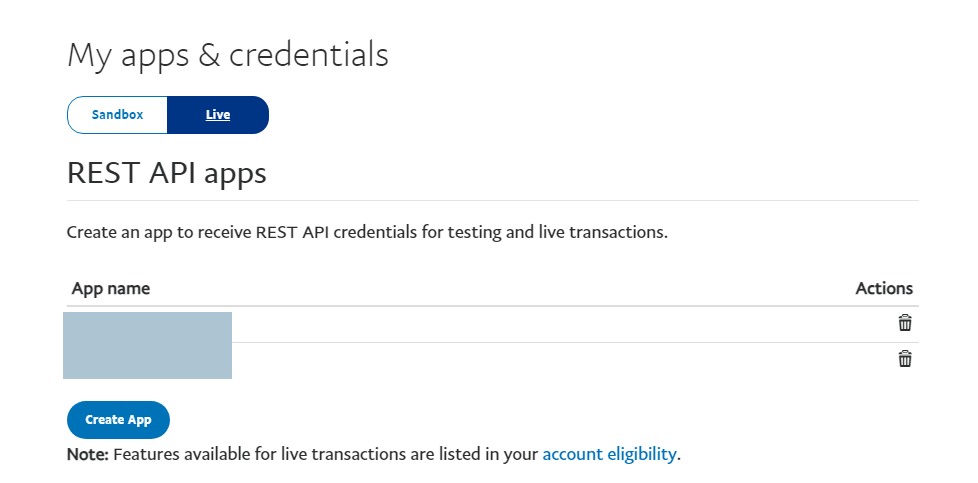Delete the first app with trash icon
This screenshot has height=483, width=978.
tap(905, 323)
